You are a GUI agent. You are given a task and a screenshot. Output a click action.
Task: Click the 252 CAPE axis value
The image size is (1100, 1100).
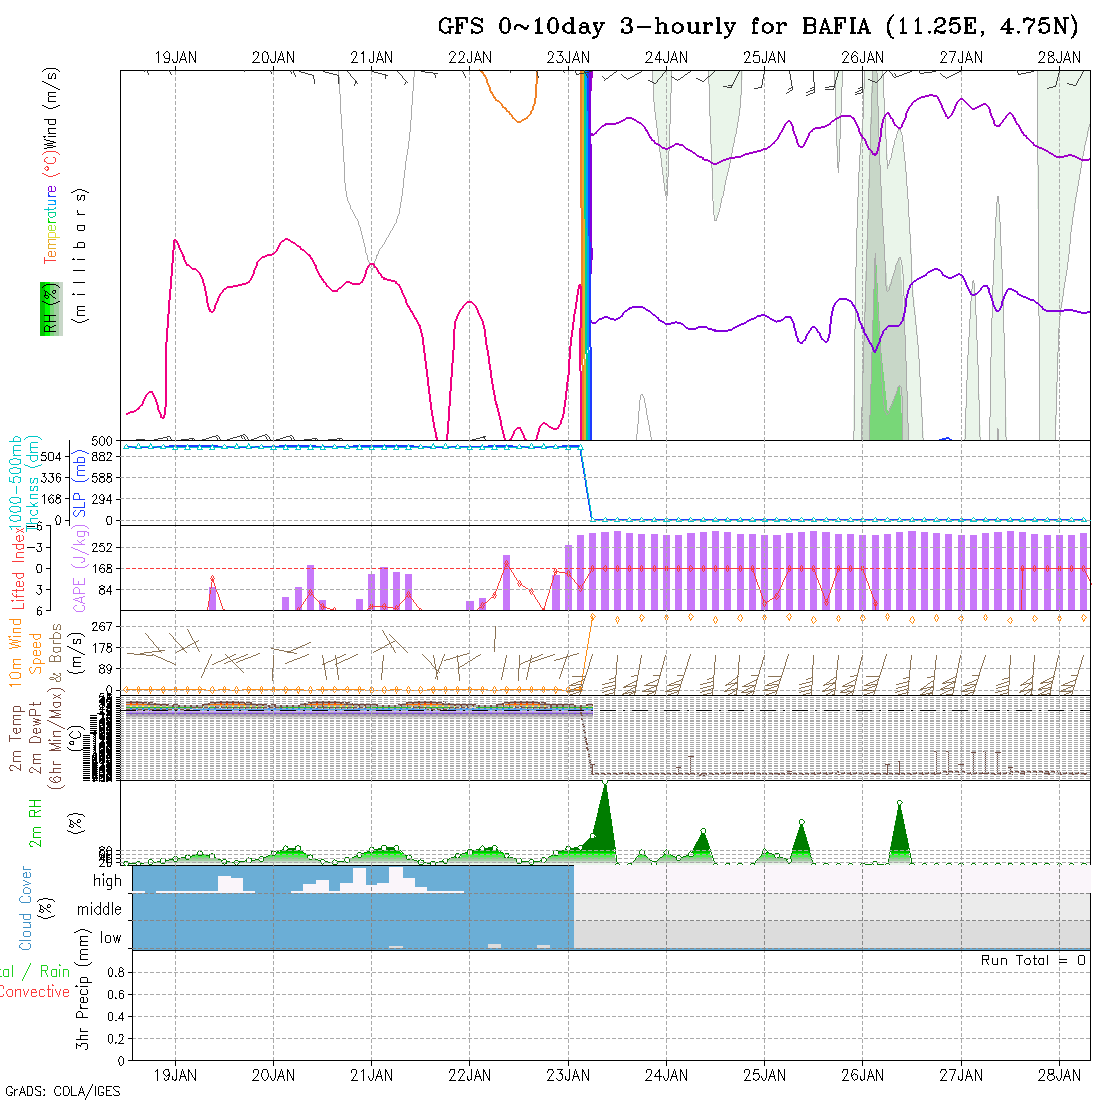coord(102,547)
